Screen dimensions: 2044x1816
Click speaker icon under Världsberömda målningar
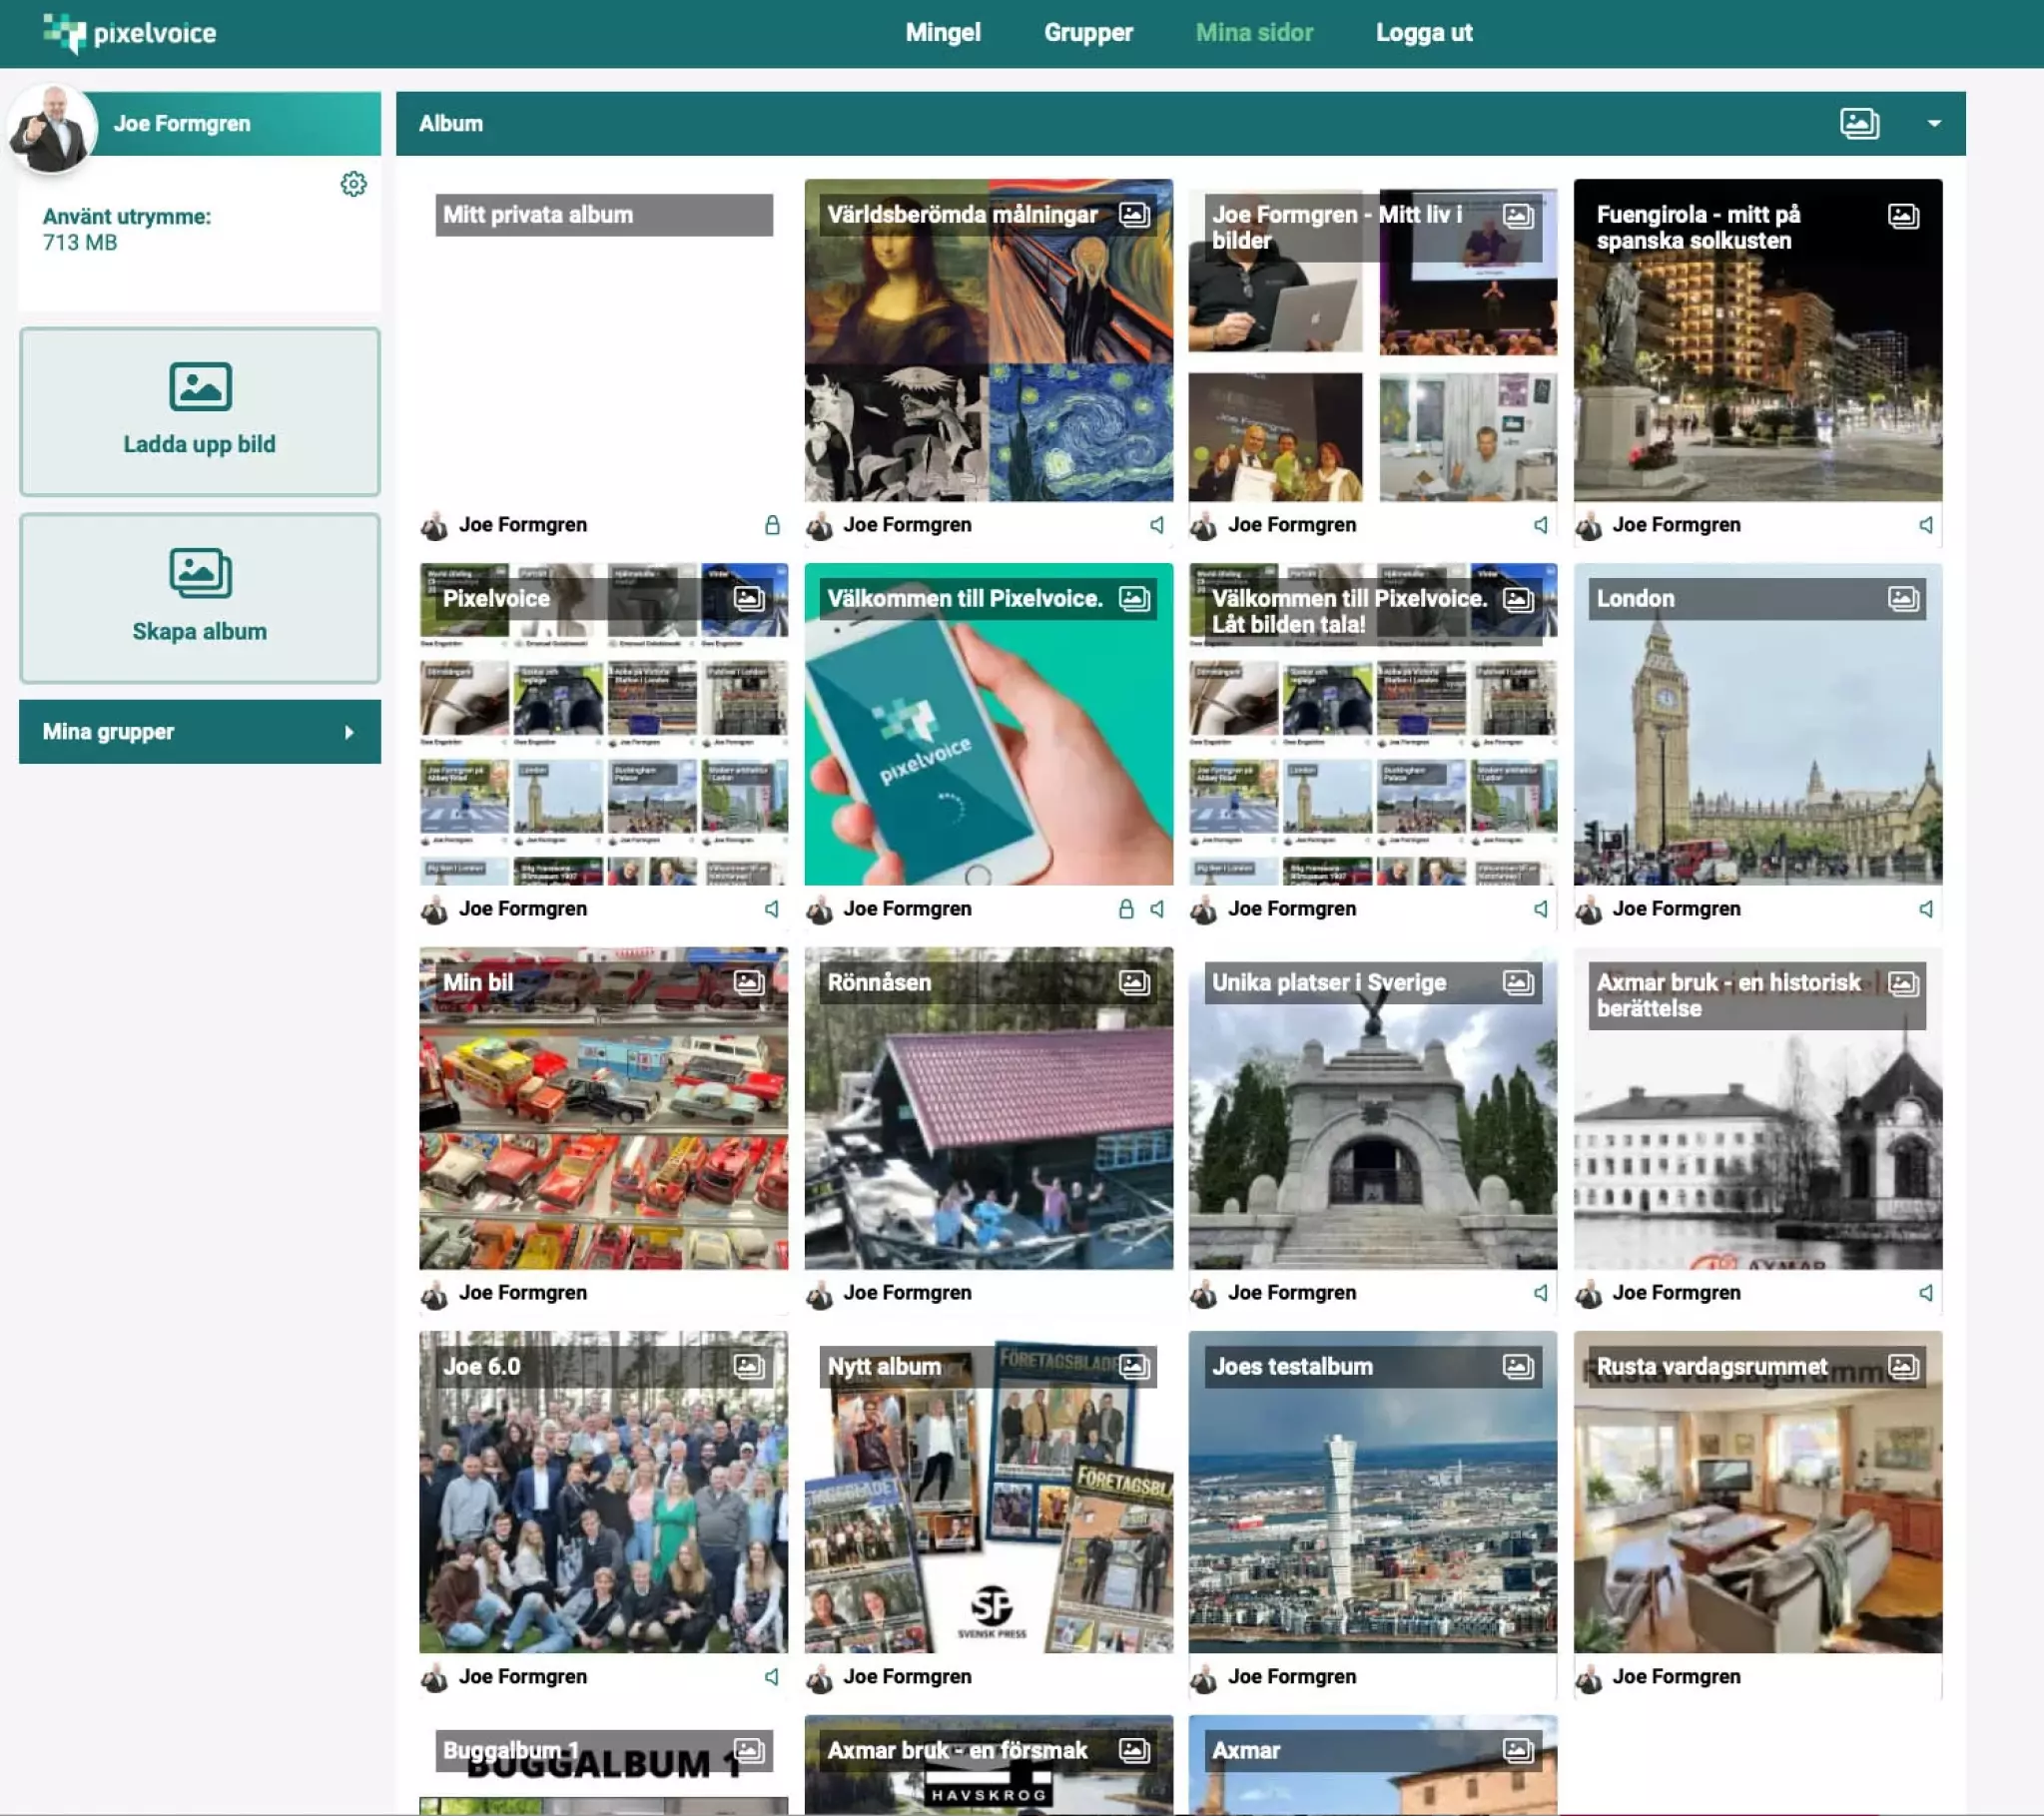pos(1157,525)
